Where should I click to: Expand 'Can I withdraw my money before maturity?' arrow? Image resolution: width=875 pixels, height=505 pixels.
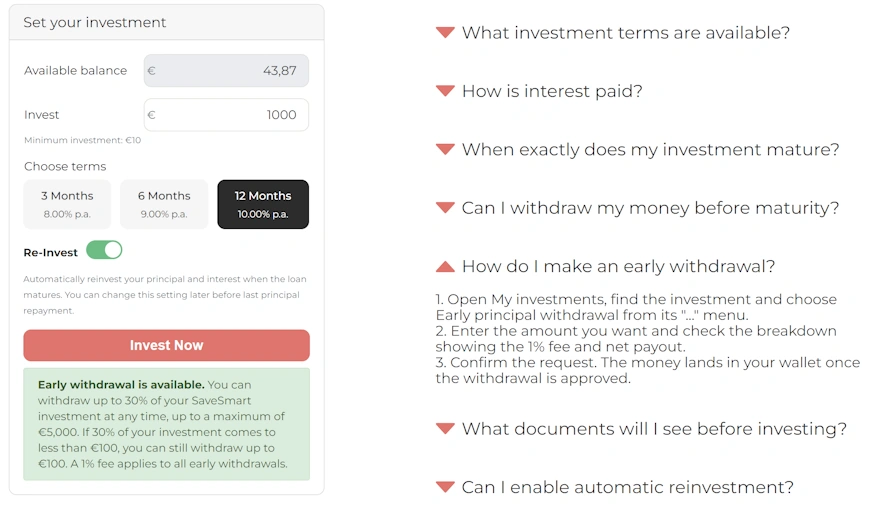point(445,208)
